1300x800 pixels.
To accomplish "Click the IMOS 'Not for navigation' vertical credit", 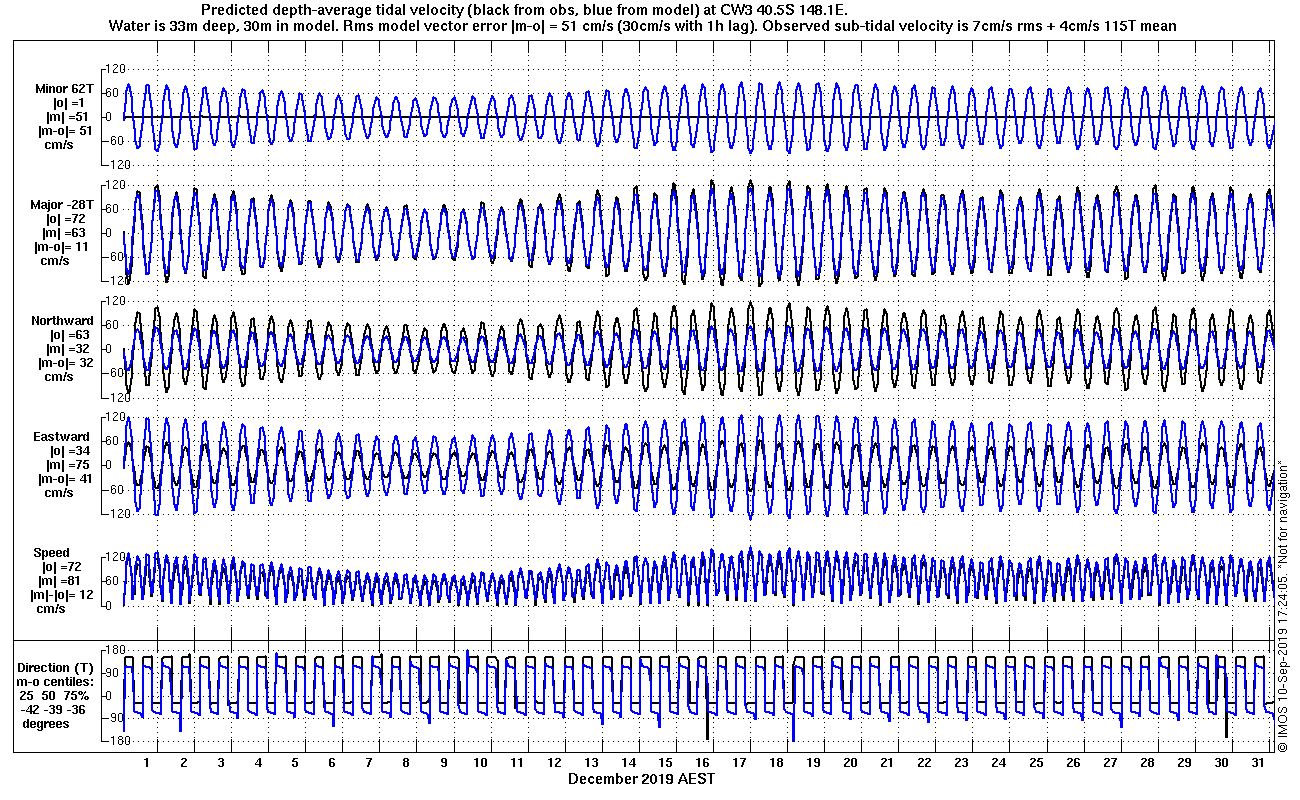I will click(x=1283, y=604).
